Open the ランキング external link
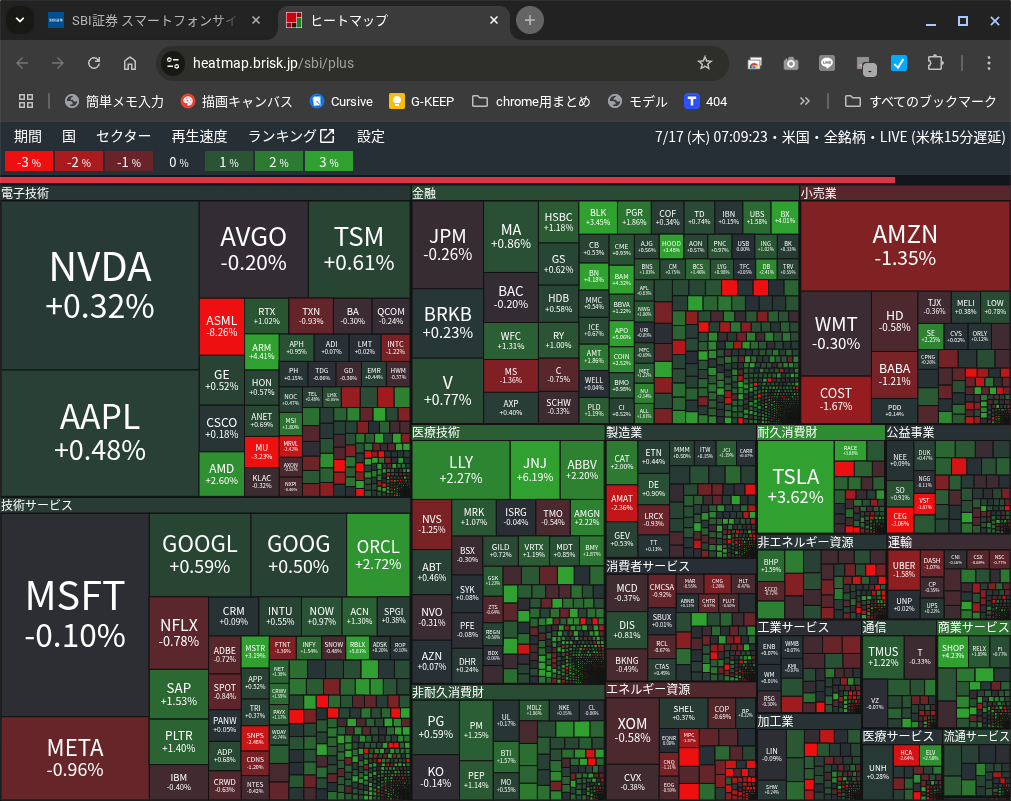Viewport: 1011px width, 801px height. coord(291,136)
